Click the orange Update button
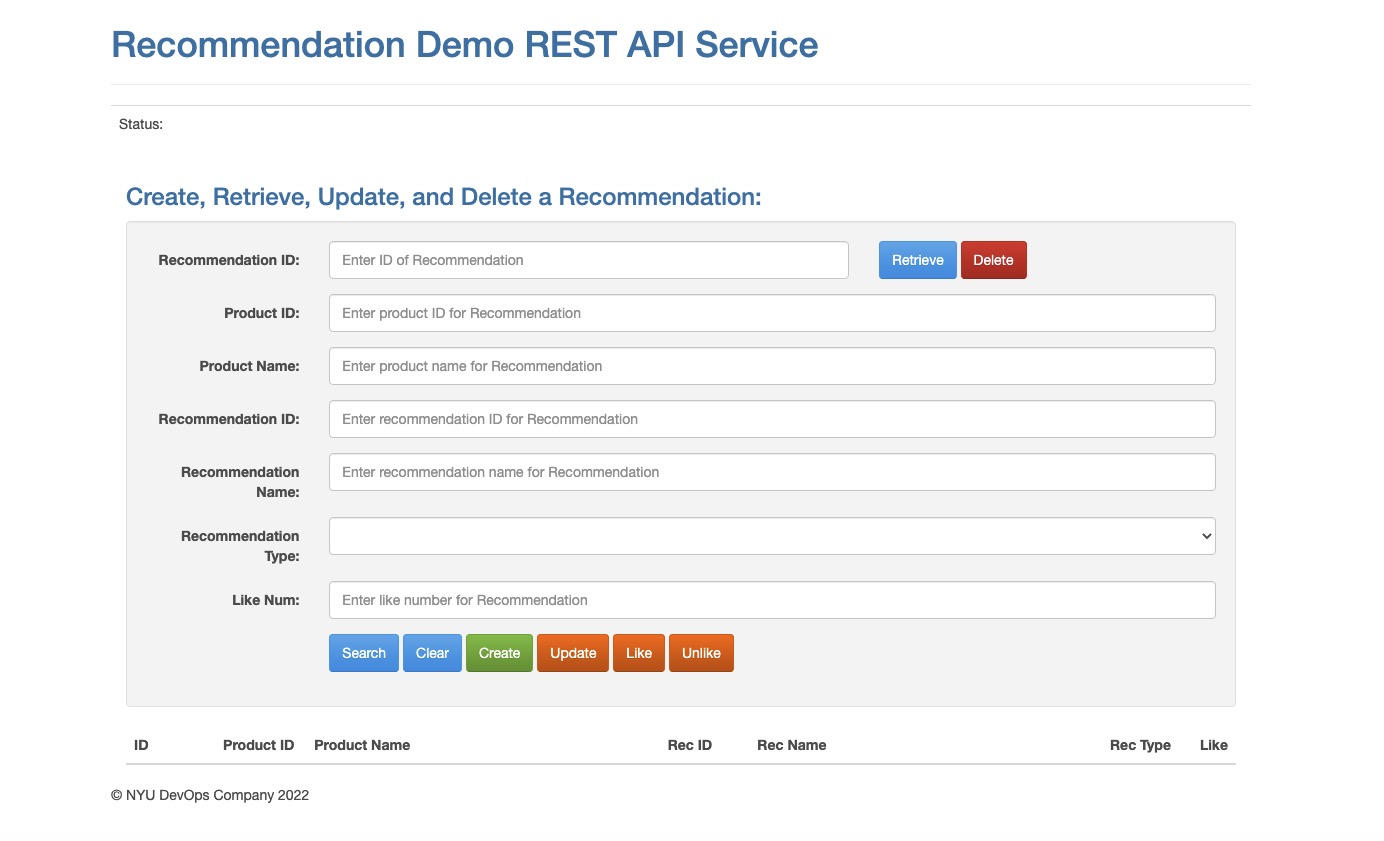Viewport: 1384px width, 841px height. pyautogui.click(x=572, y=653)
